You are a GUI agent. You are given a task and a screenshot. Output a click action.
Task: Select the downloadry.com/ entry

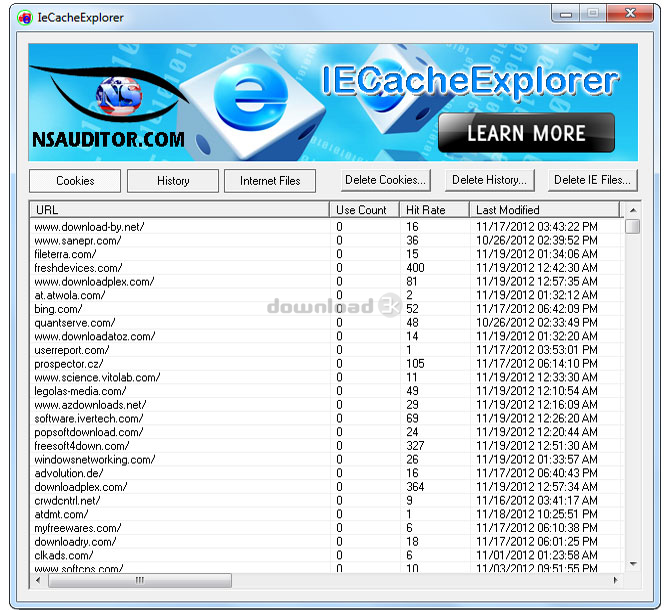327,541
